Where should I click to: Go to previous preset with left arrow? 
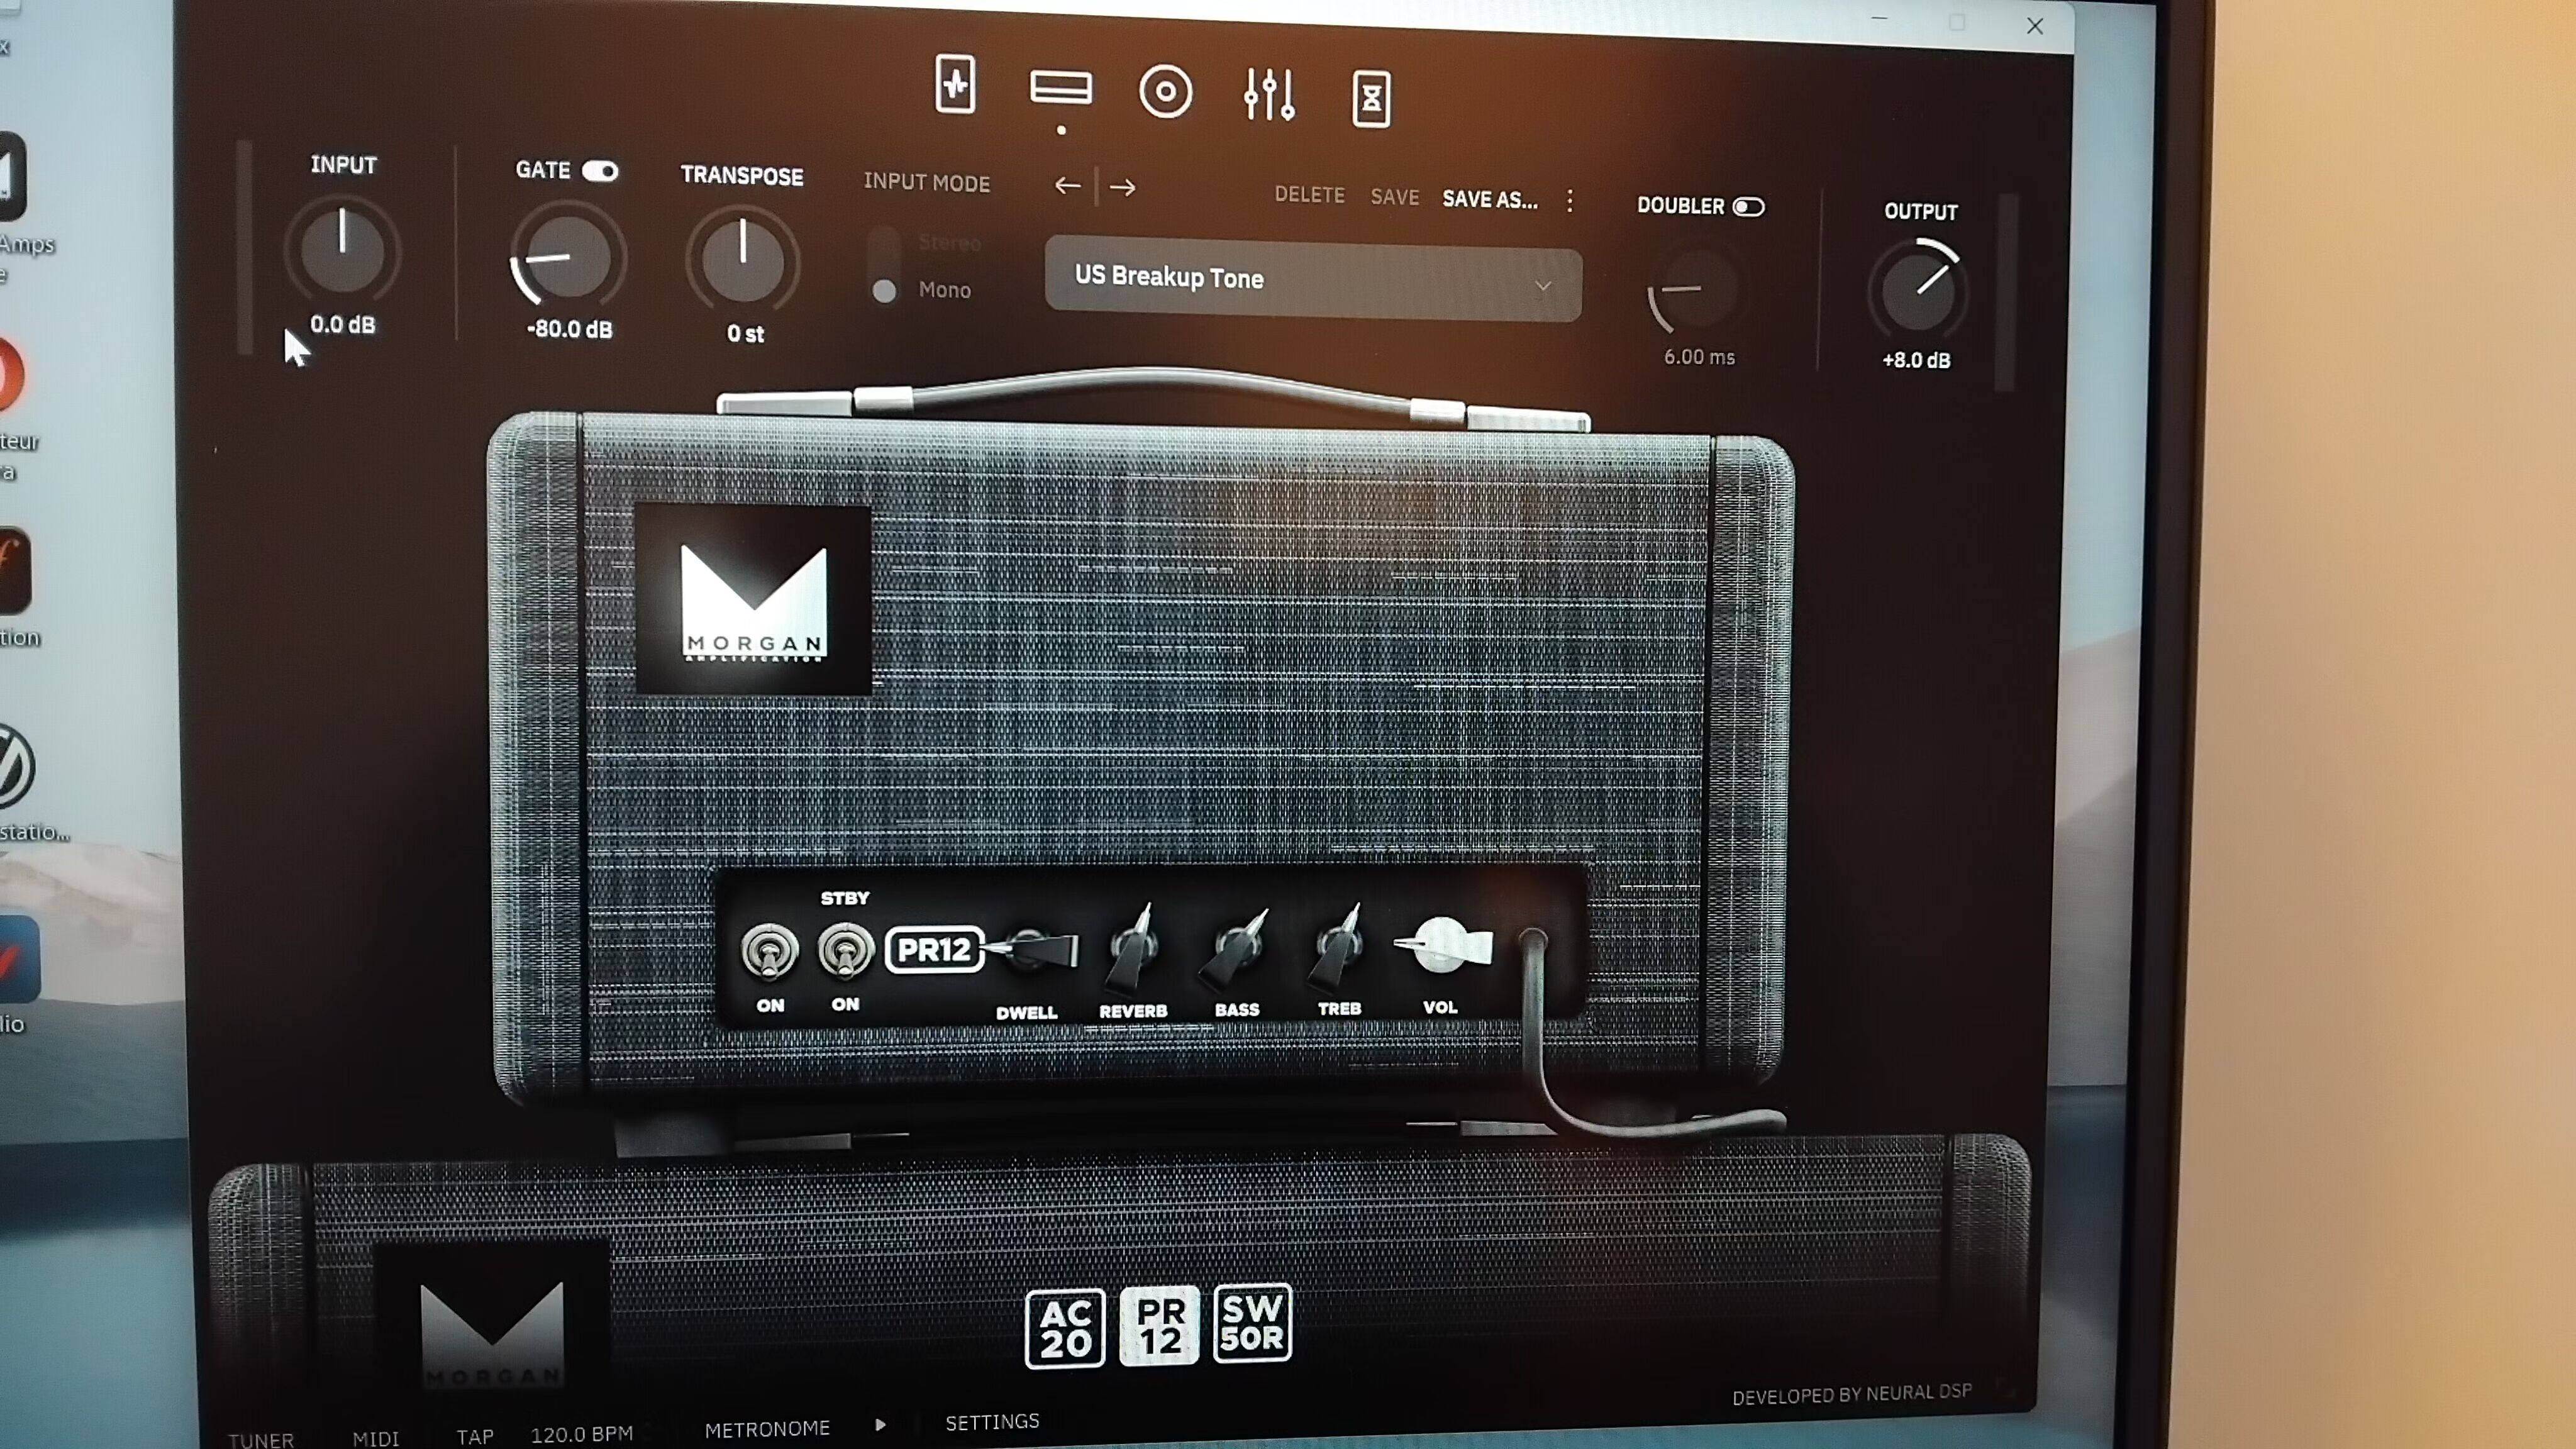[1067, 186]
